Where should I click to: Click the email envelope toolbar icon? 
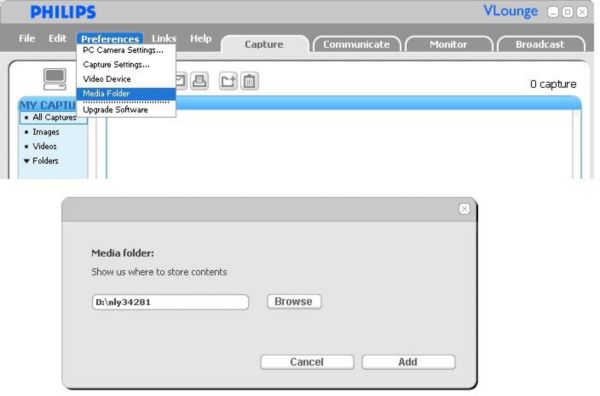[x=181, y=81]
